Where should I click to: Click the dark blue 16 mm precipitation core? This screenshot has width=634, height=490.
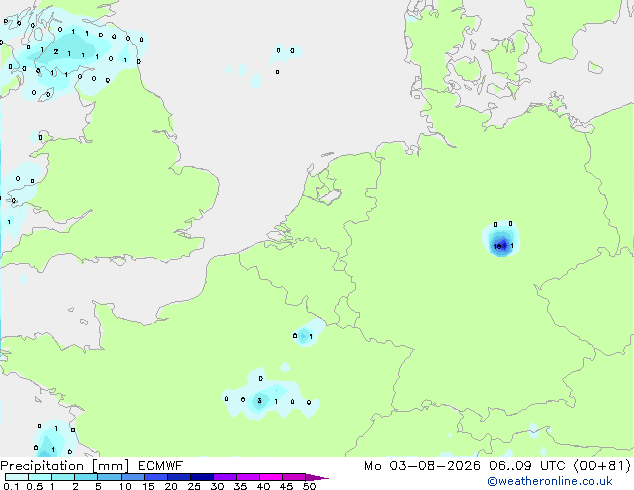[500, 245]
